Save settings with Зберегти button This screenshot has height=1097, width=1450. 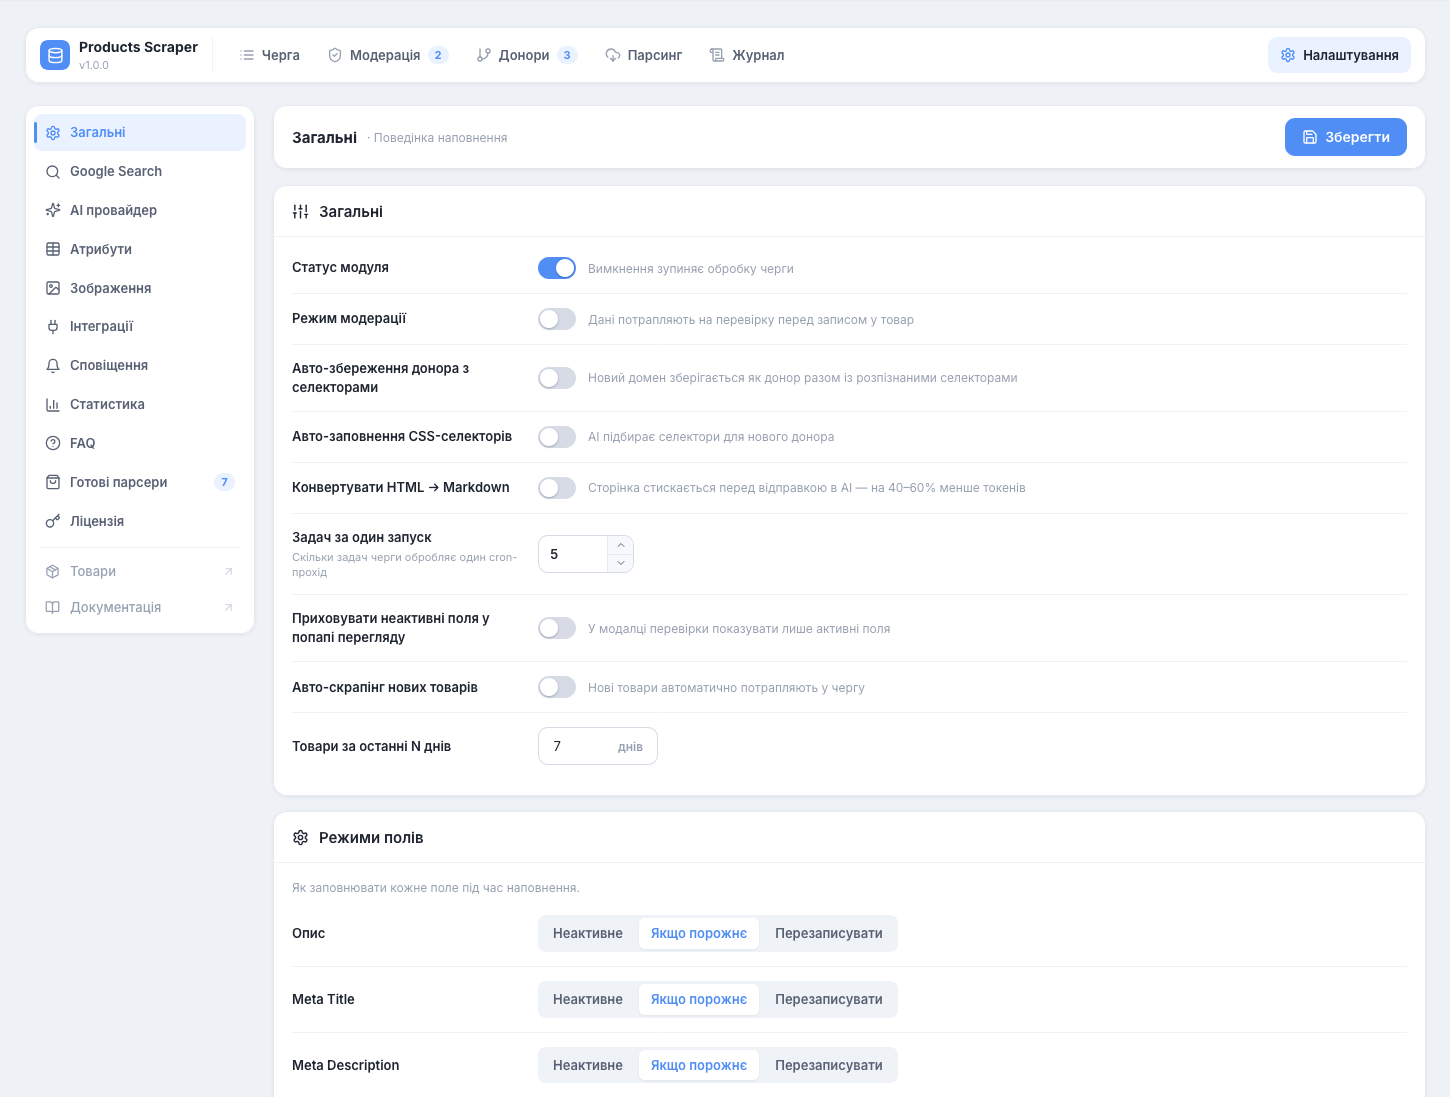1345,137
